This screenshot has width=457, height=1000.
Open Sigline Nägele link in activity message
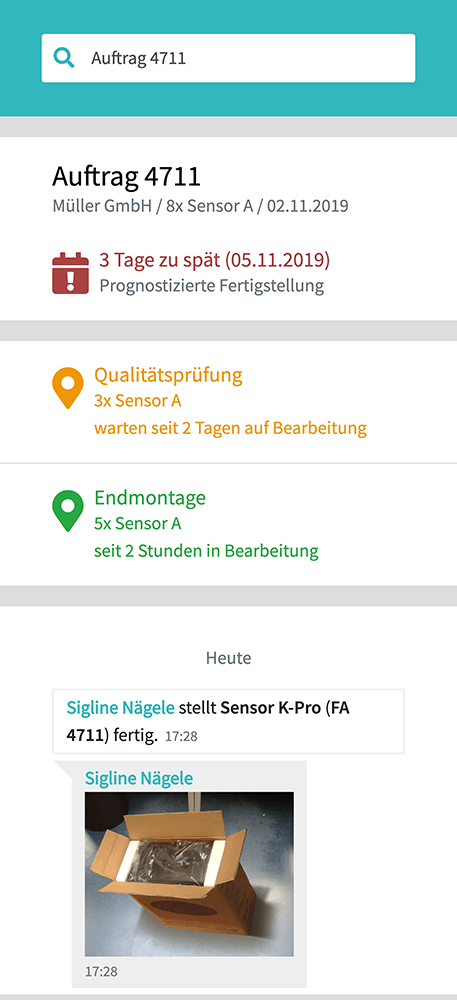(120, 707)
